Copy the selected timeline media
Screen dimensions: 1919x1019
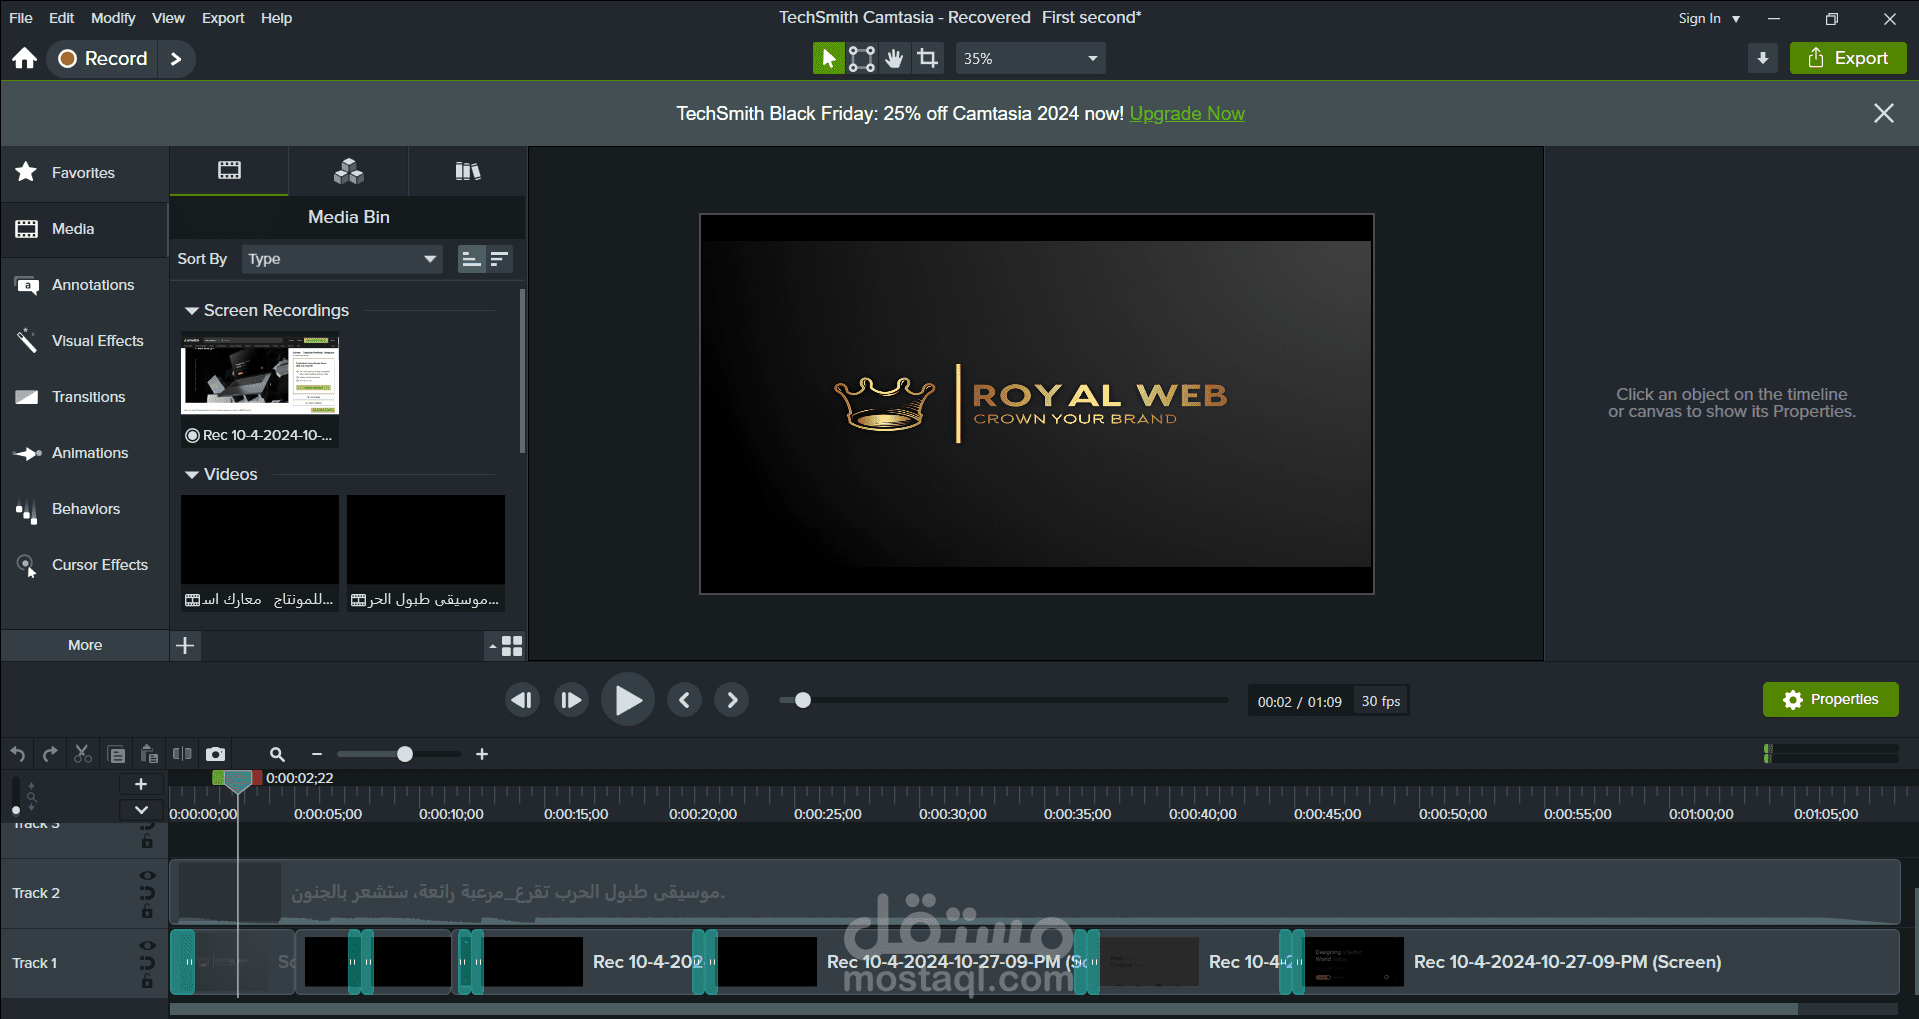coord(116,754)
